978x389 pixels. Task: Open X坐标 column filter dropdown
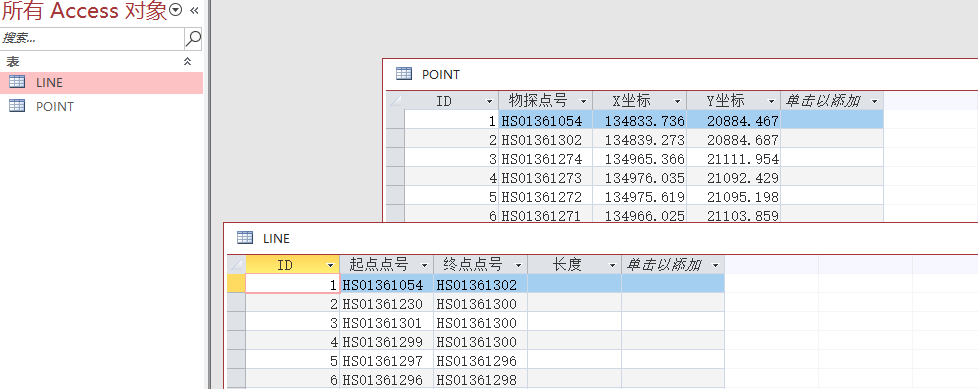coord(677,101)
